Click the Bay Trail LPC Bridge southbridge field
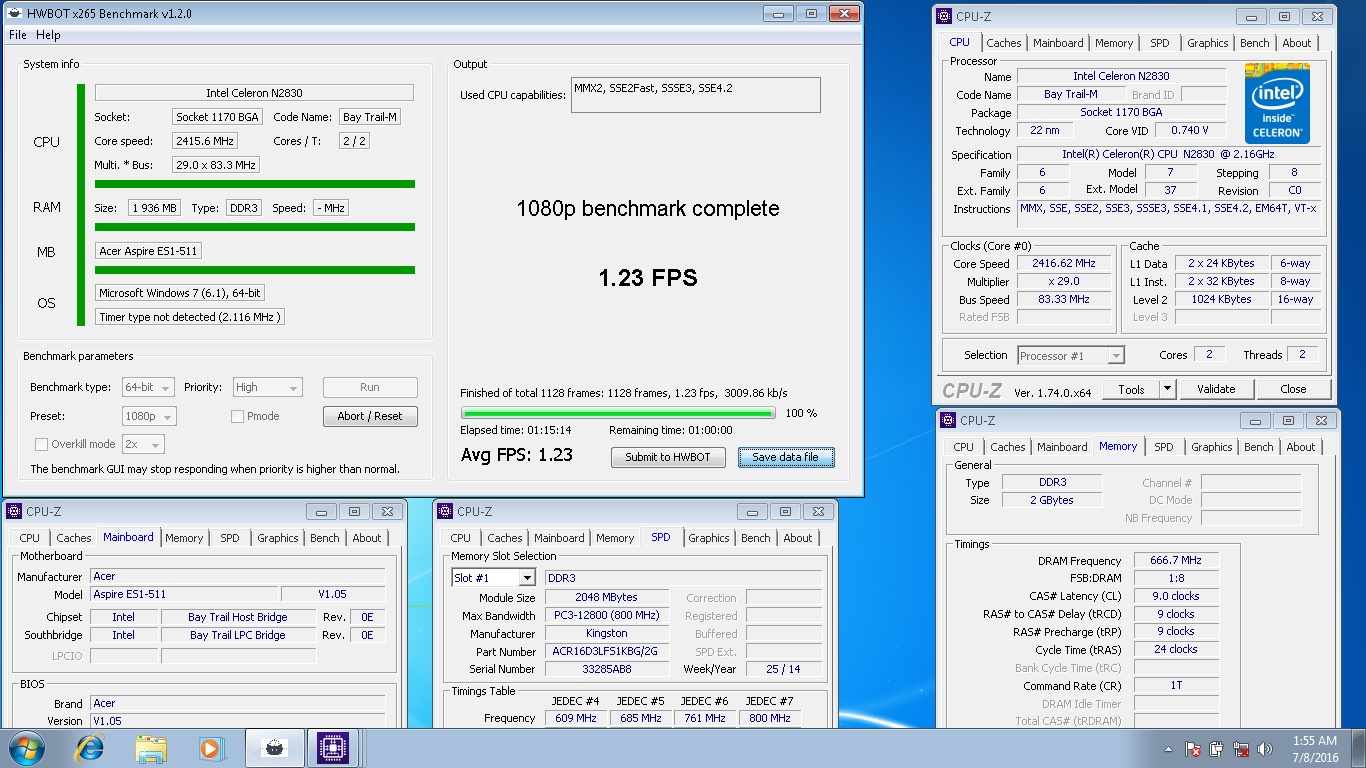Screen dimensions: 1366x768 point(238,635)
